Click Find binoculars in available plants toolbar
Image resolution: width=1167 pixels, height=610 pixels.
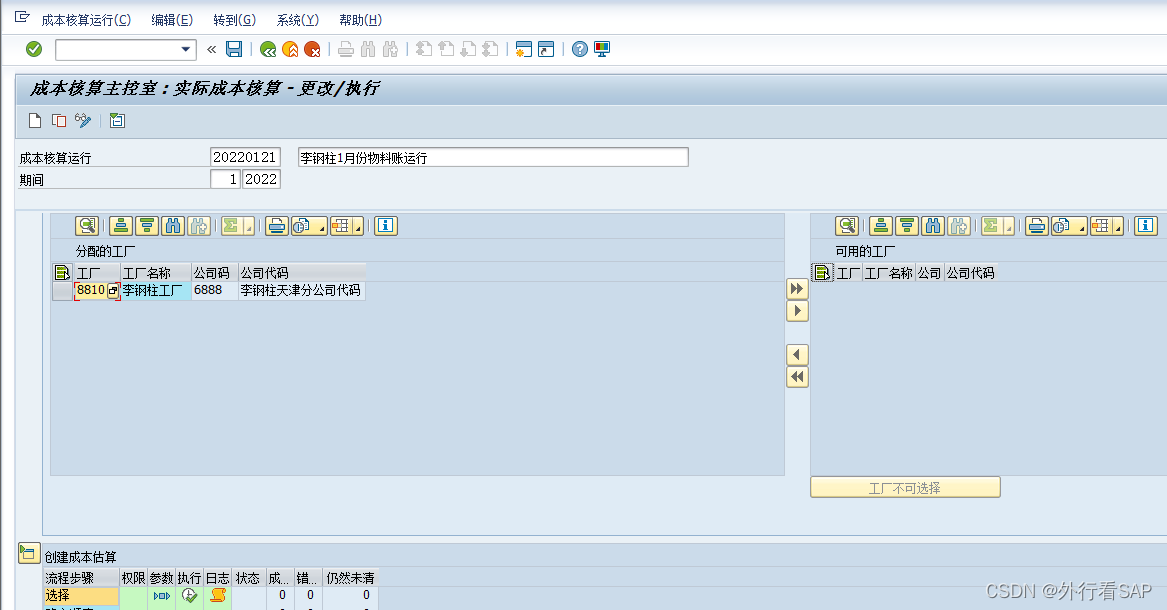click(933, 225)
